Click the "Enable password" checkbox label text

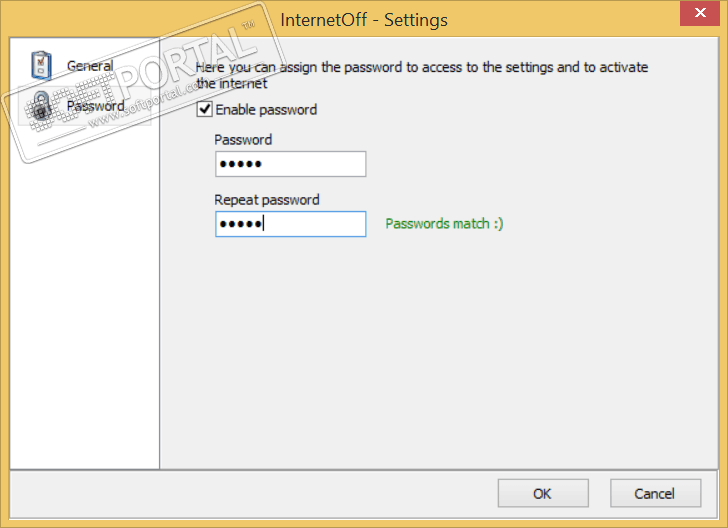[x=266, y=110]
